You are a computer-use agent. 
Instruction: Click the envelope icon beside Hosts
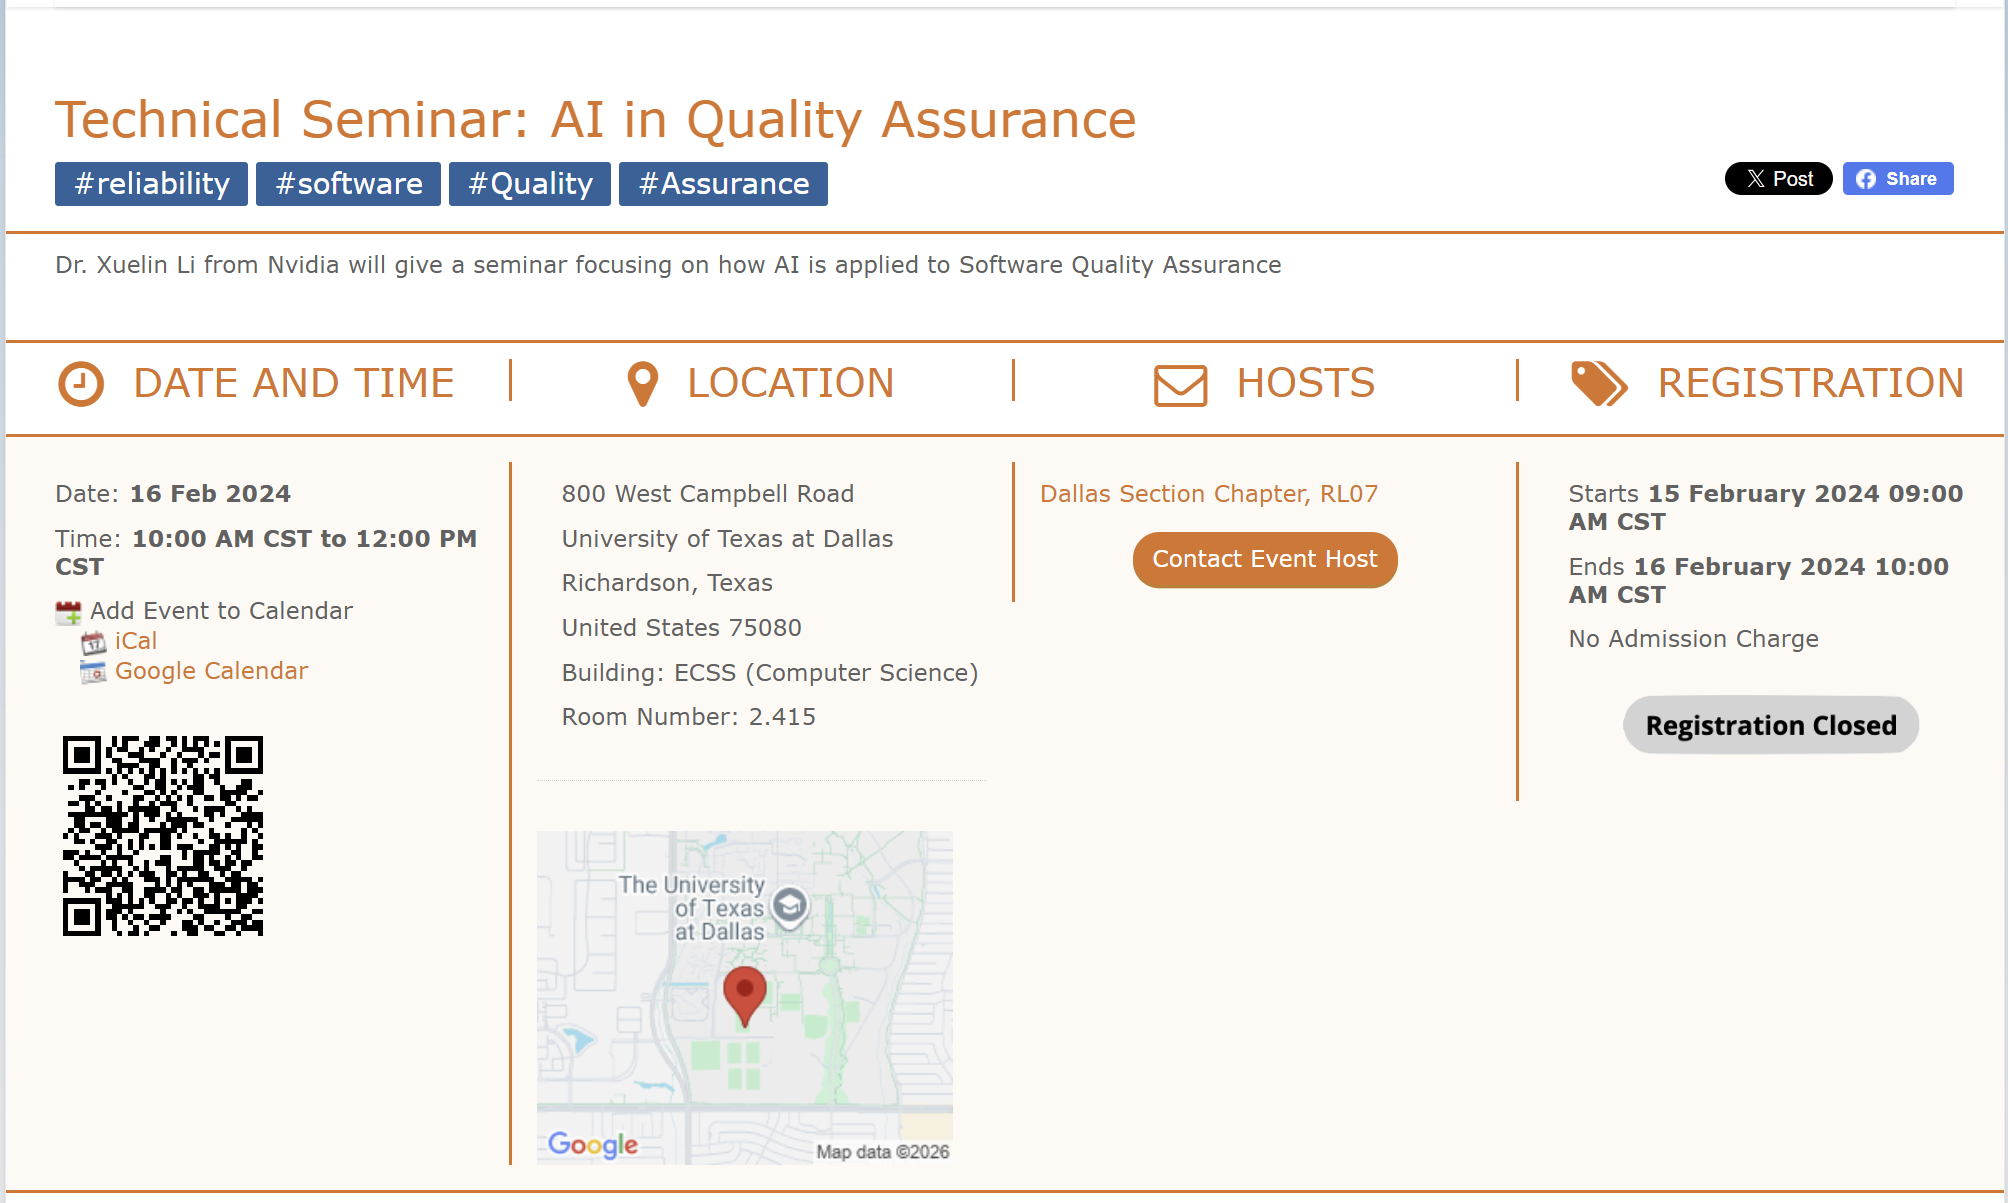click(1181, 385)
